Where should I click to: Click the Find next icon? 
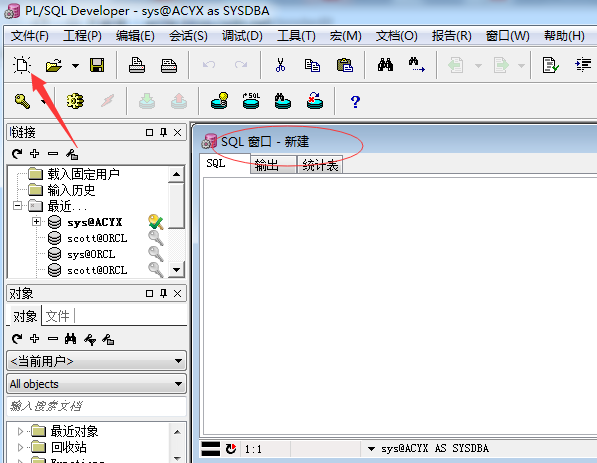417,65
